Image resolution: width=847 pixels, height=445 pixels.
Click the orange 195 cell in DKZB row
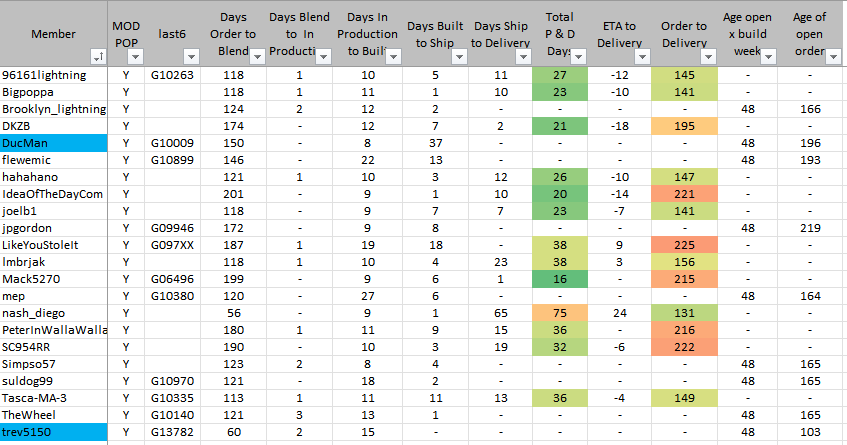(685, 126)
